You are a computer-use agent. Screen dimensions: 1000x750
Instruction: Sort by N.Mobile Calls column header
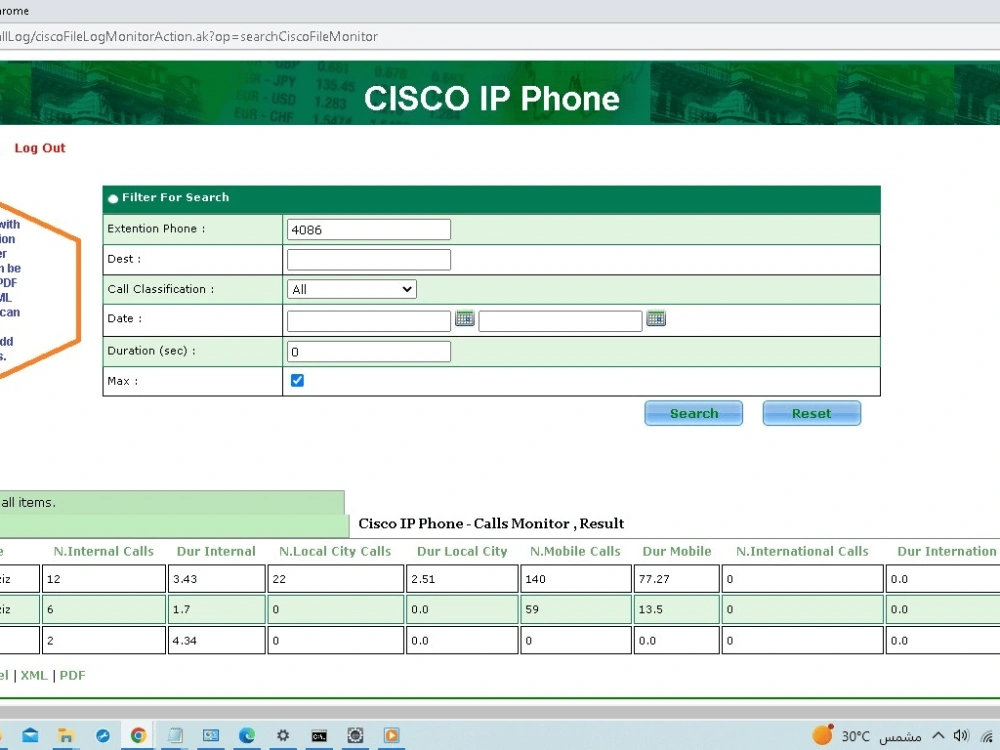coord(575,552)
